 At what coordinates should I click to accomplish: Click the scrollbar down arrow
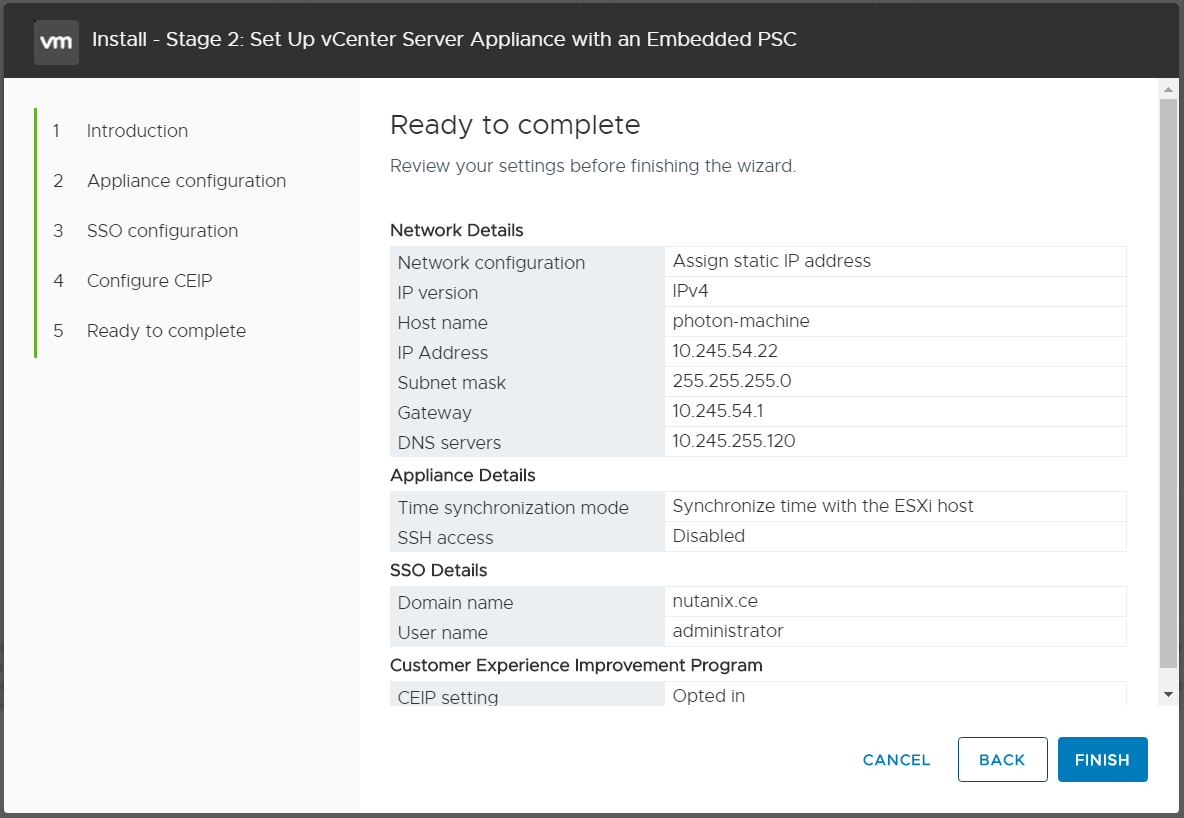1168,693
